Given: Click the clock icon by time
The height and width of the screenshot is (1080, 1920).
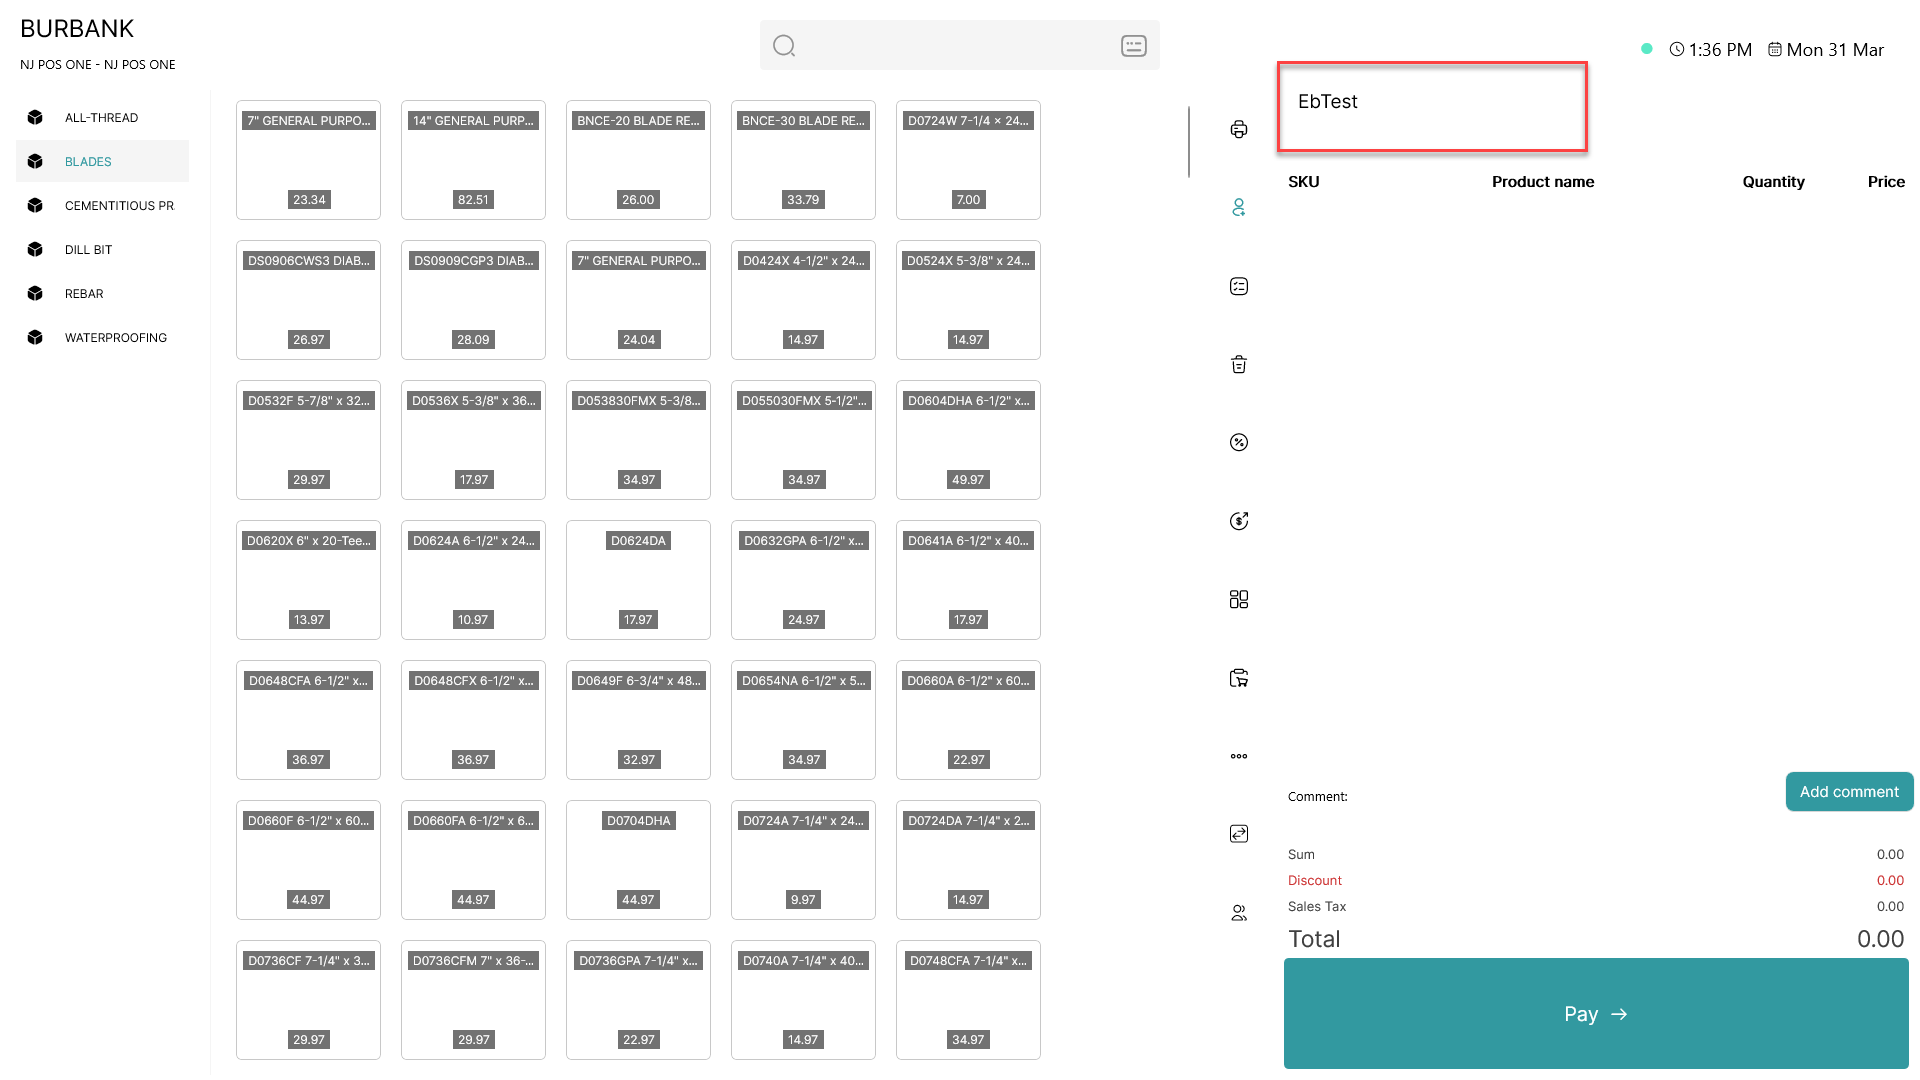Looking at the screenshot, I should (x=1677, y=49).
